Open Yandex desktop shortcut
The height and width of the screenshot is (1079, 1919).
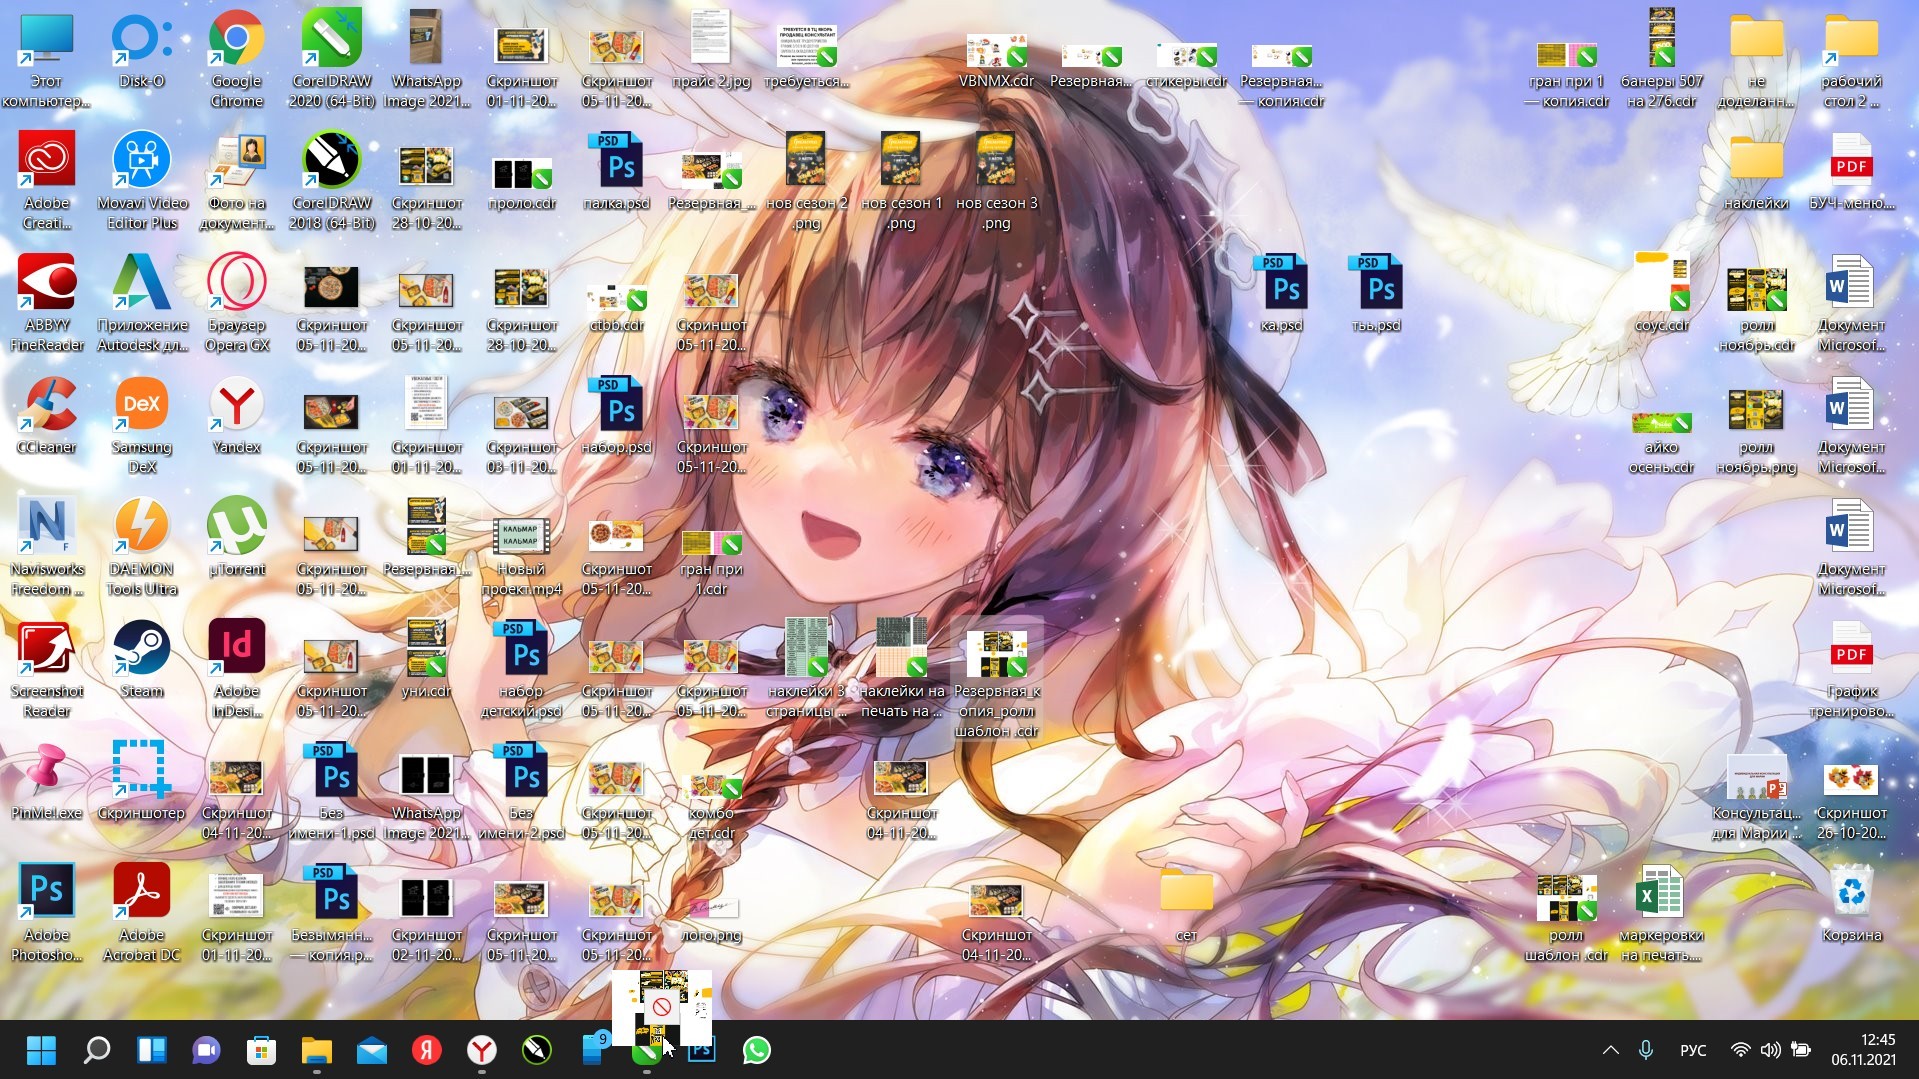(237, 416)
